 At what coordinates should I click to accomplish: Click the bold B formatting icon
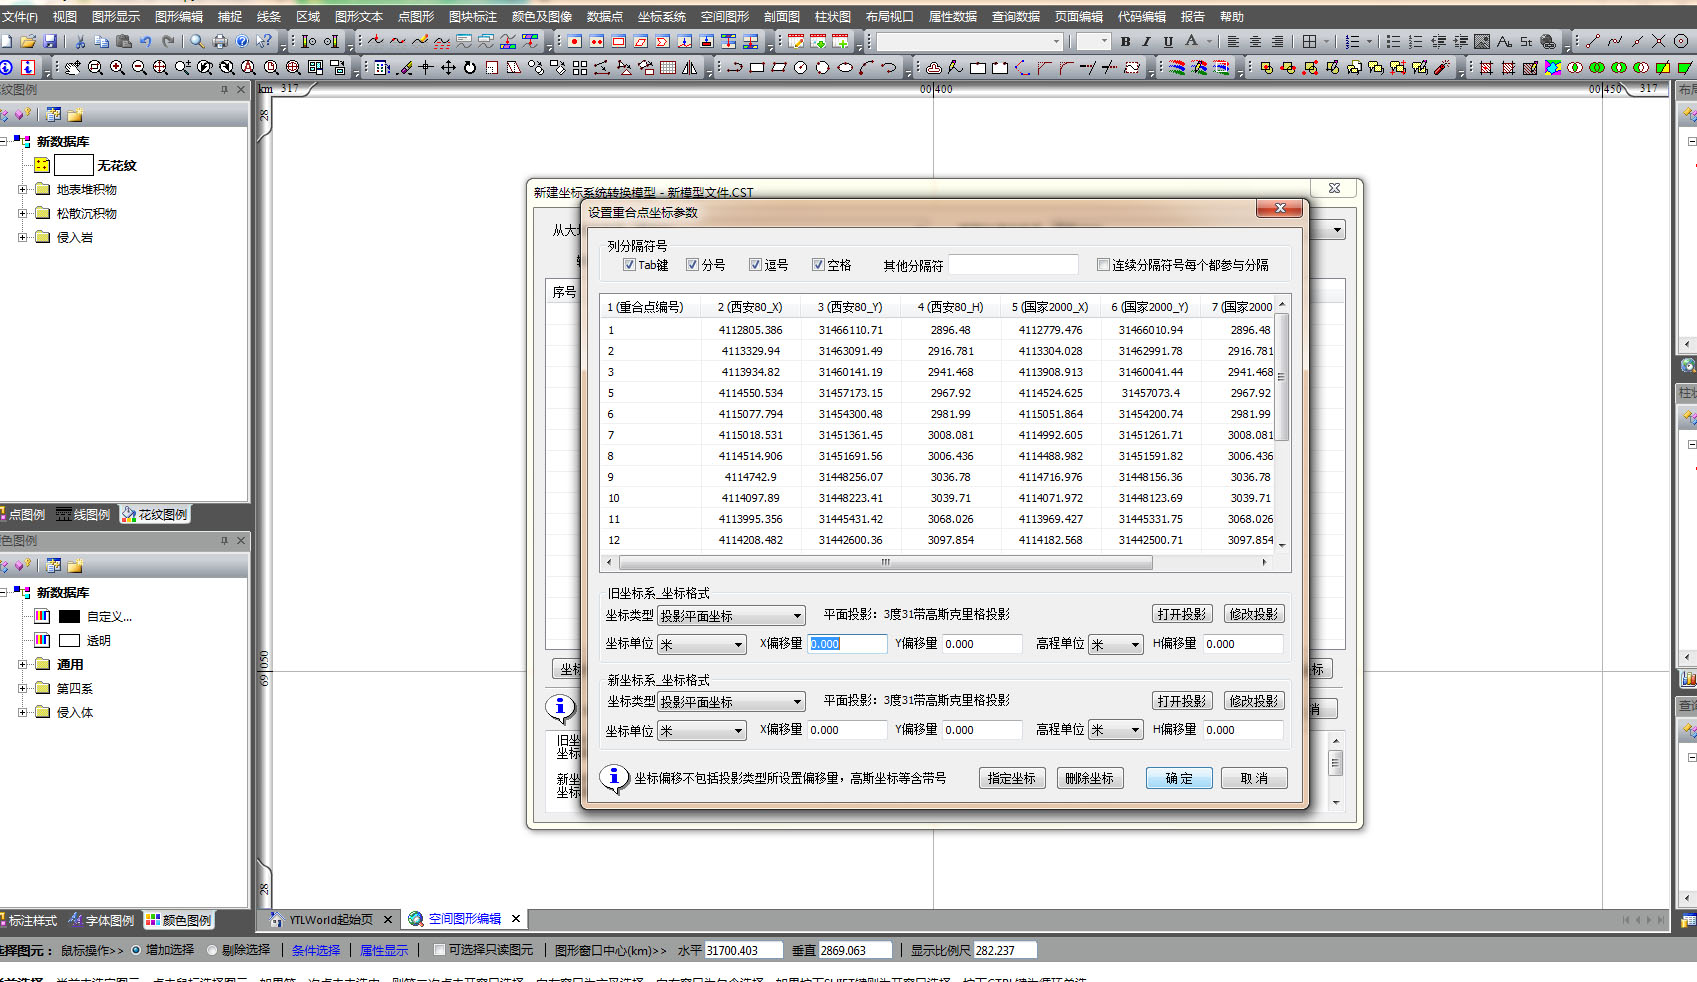pos(1125,41)
